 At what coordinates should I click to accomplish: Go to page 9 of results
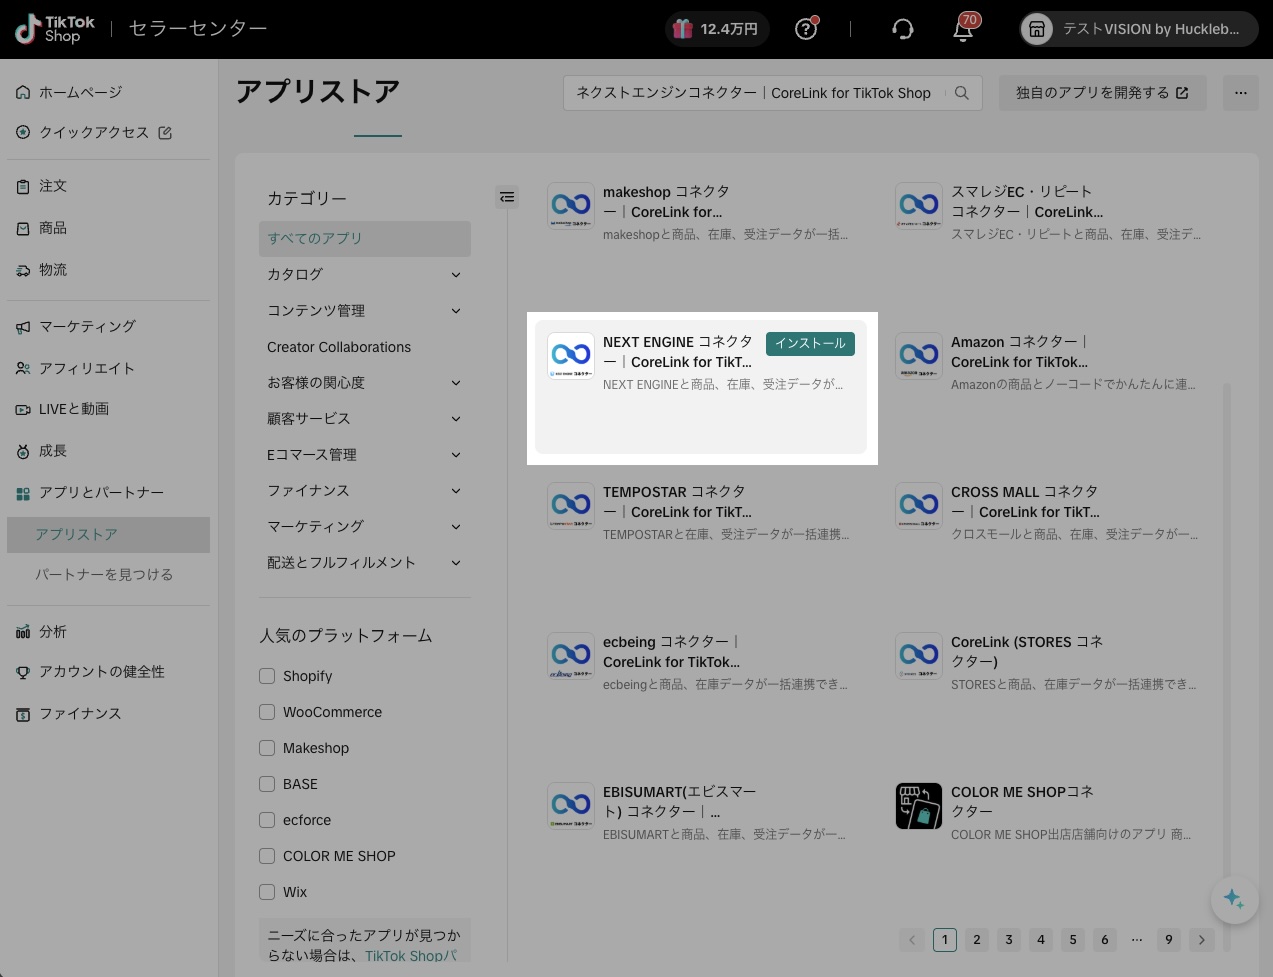pyautogui.click(x=1169, y=940)
